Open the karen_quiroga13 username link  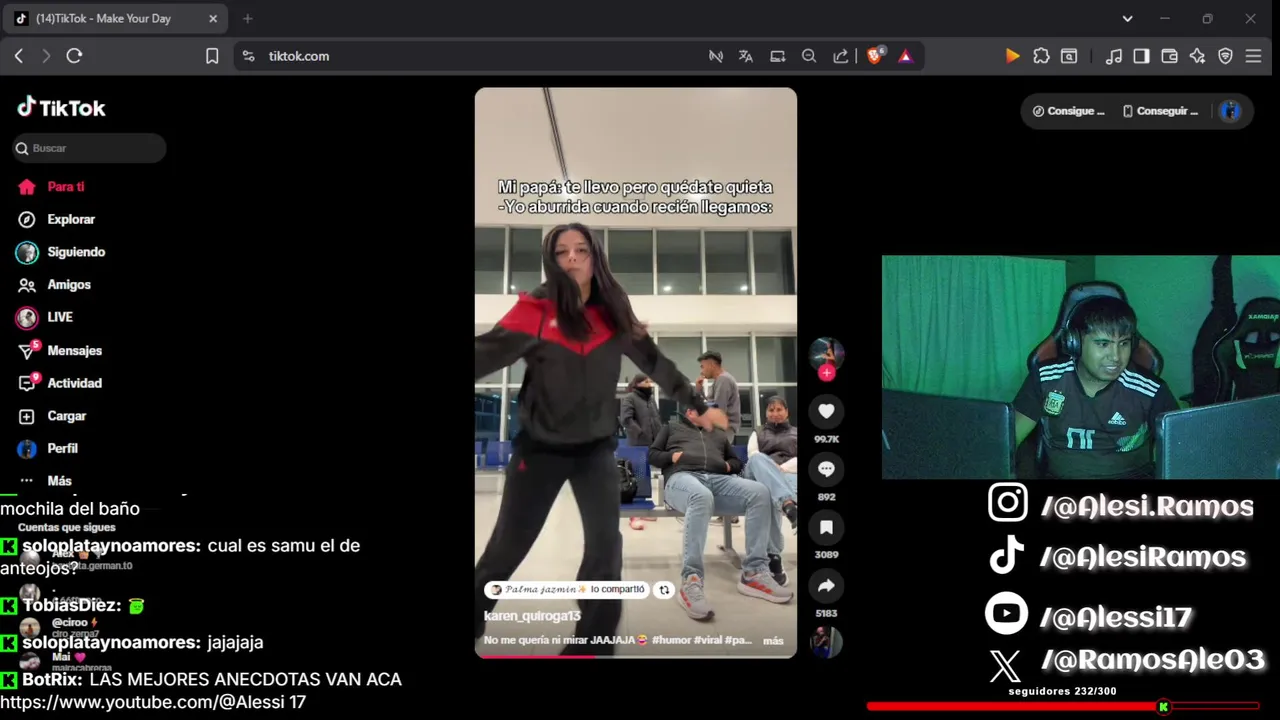(532, 616)
